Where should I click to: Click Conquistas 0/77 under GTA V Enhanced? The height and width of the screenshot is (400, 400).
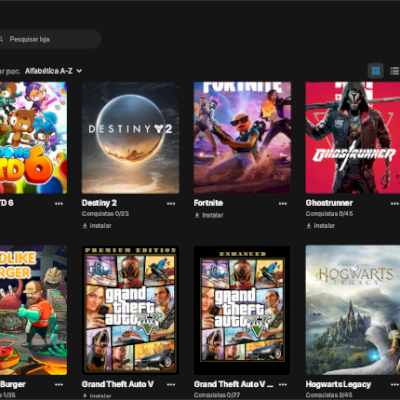point(217,395)
